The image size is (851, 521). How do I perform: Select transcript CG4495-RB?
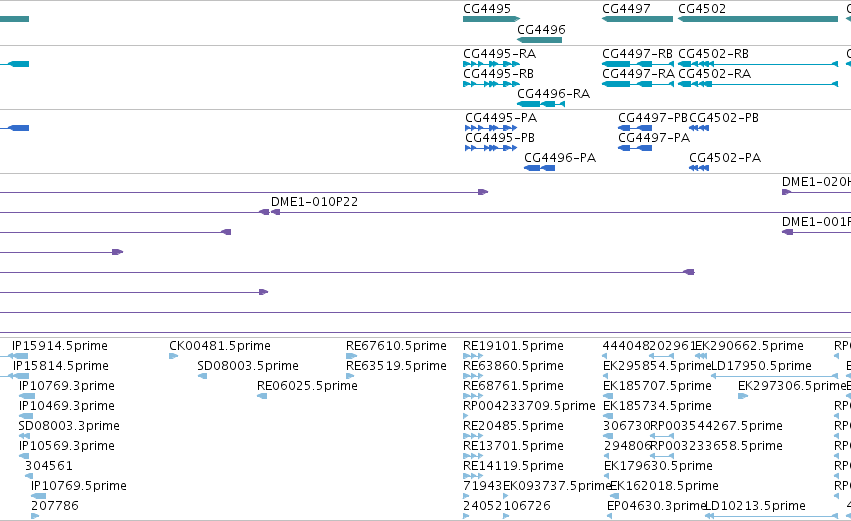[498, 74]
